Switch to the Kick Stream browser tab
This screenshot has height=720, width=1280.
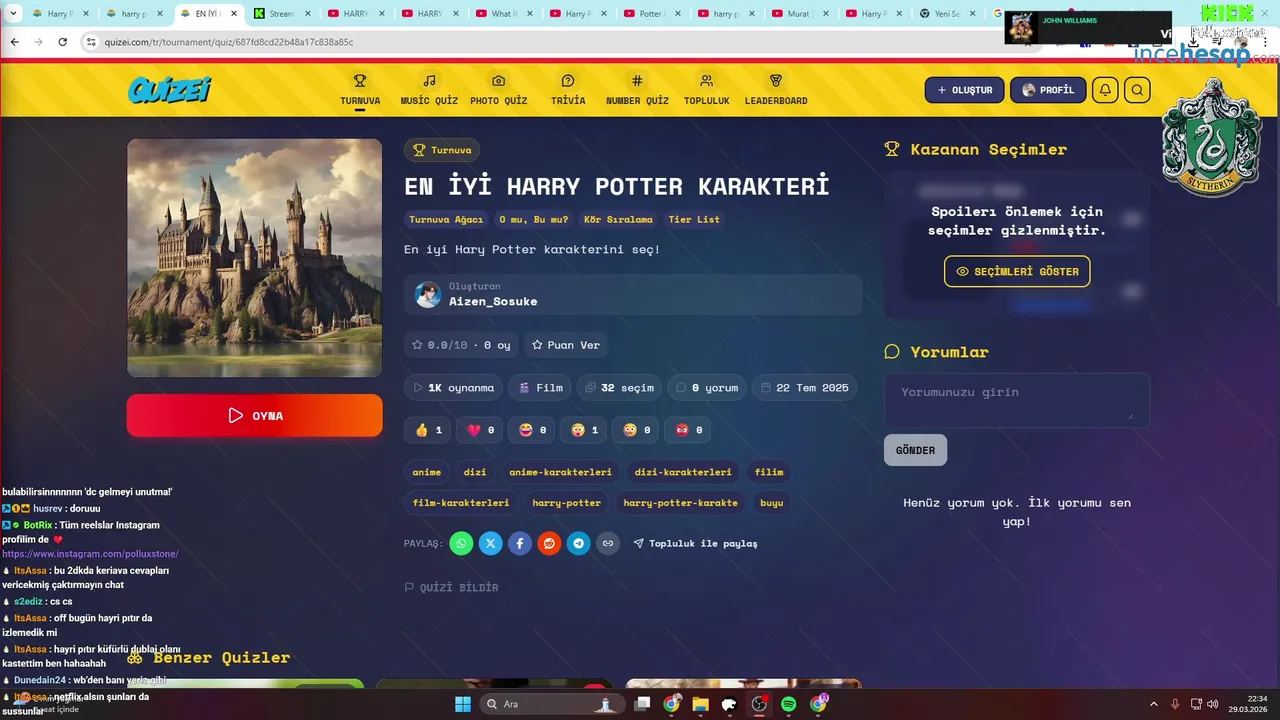coord(284,14)
